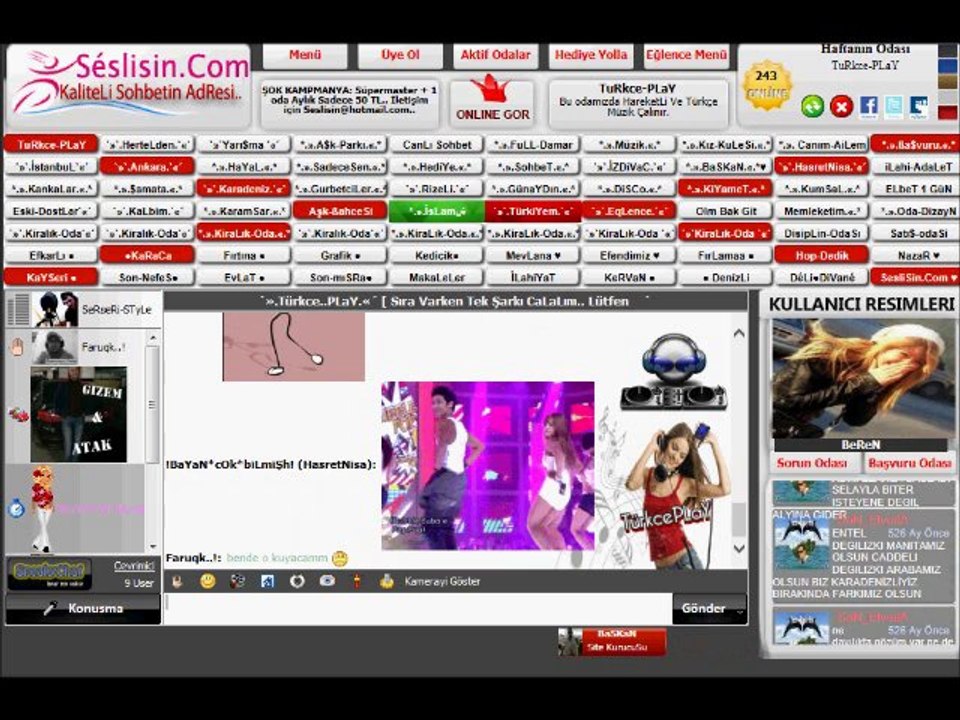Viewport: 960px width, 720px height.
Task: Click the hand icon next to Faruqk..!
Action: coord(17,347)
